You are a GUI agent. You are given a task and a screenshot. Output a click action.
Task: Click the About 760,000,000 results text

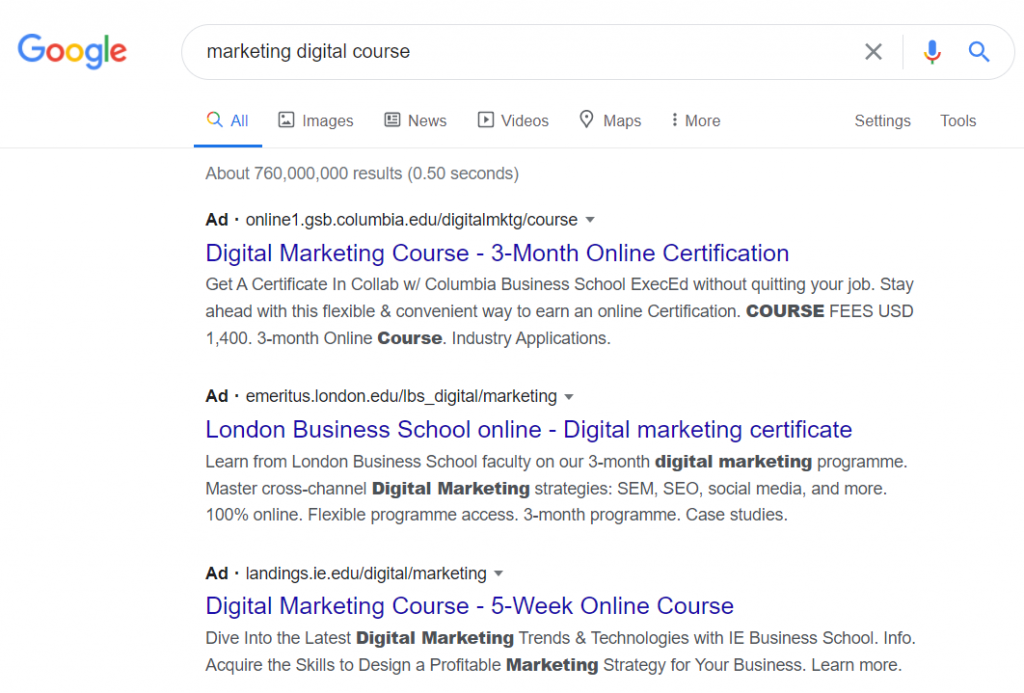coord(362,173)
